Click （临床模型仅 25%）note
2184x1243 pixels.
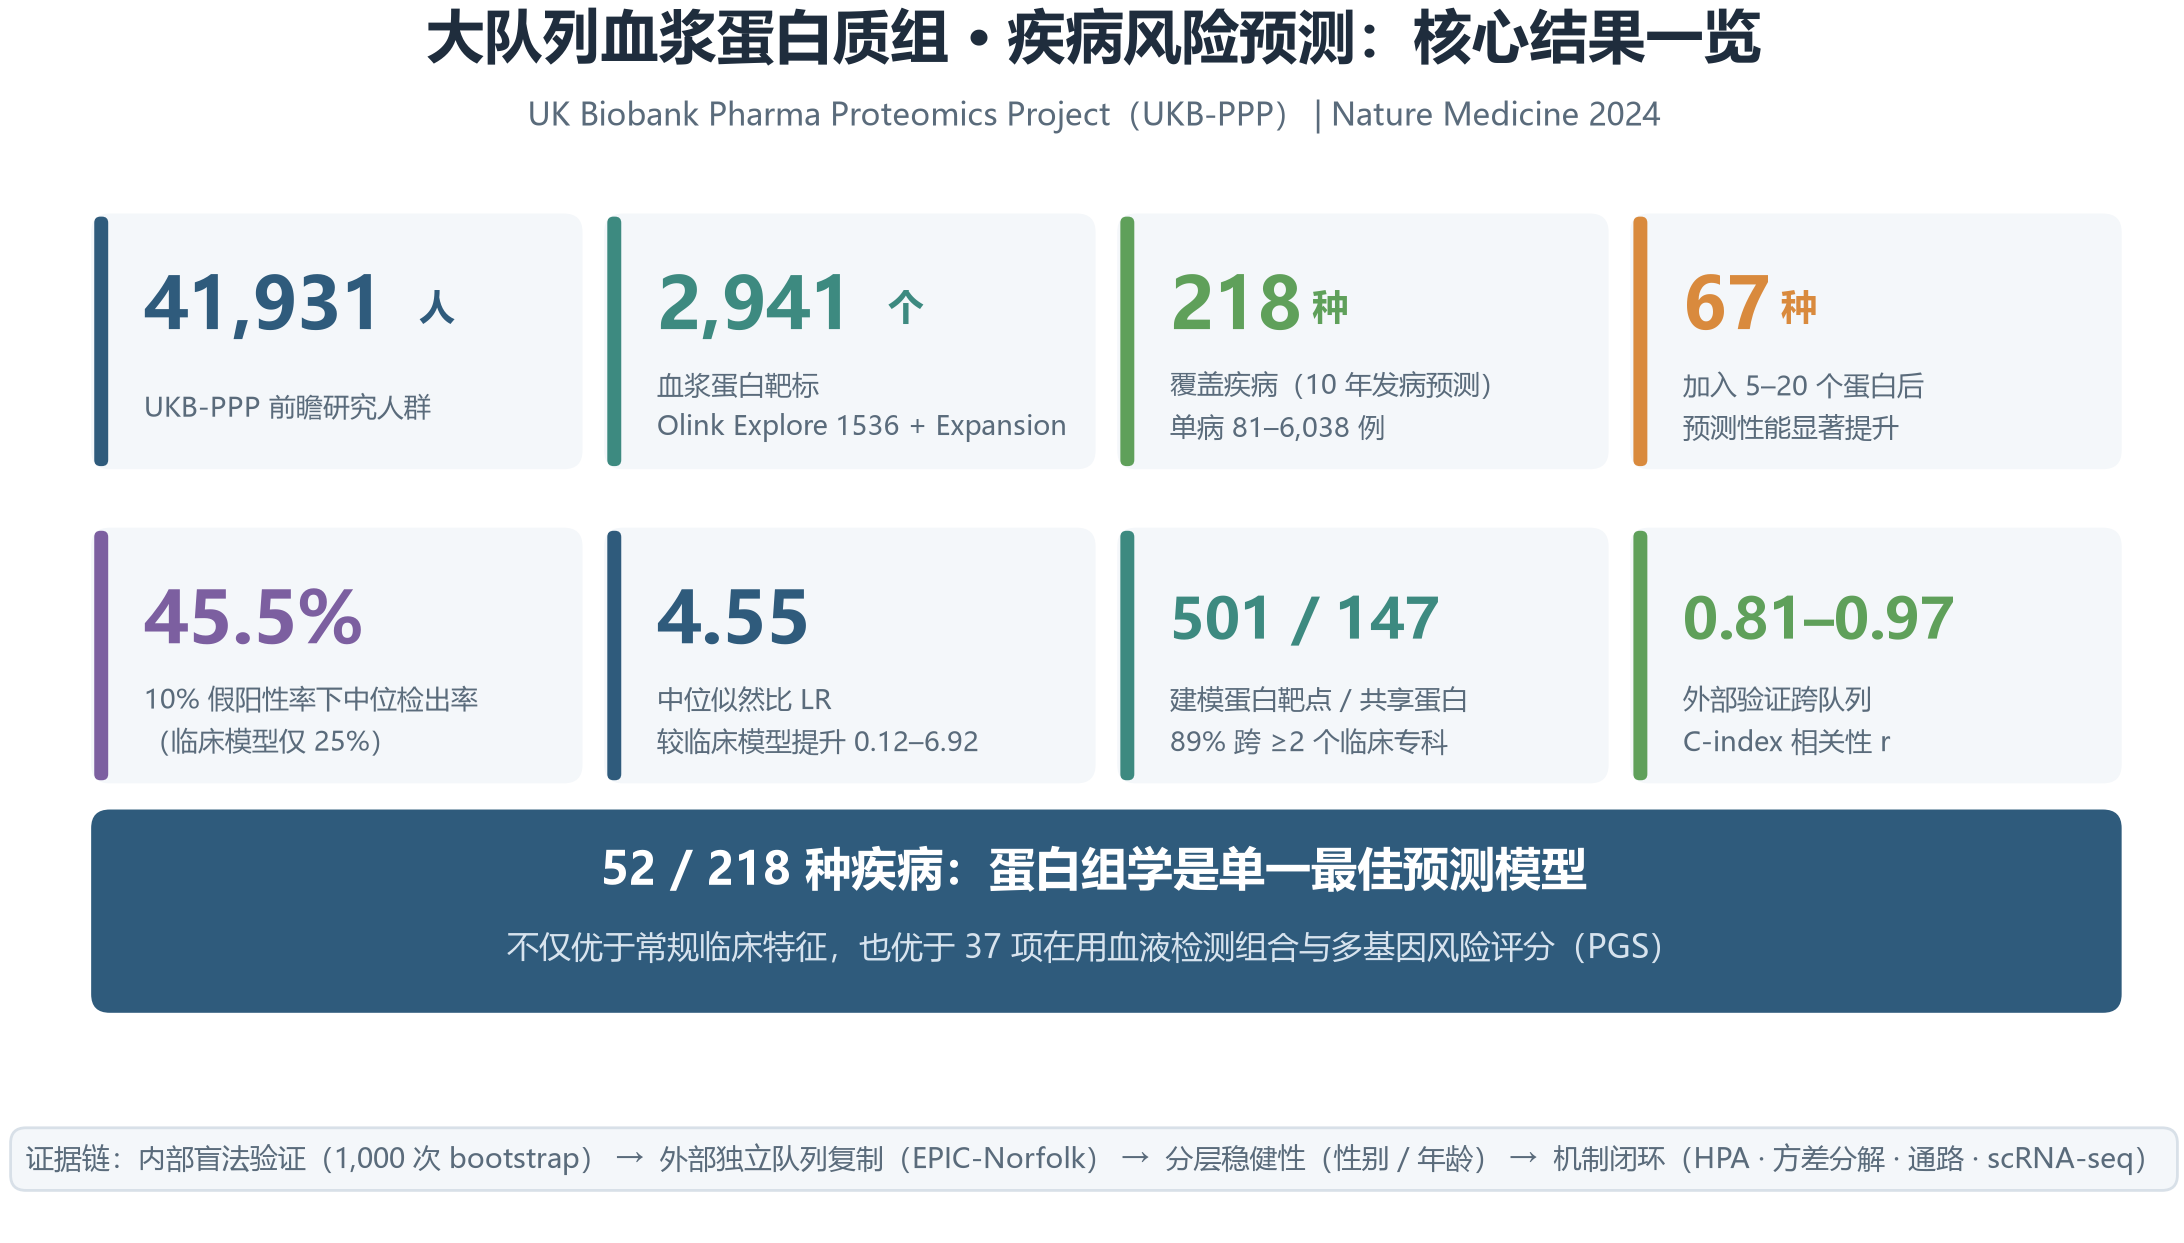click(265, 741)
